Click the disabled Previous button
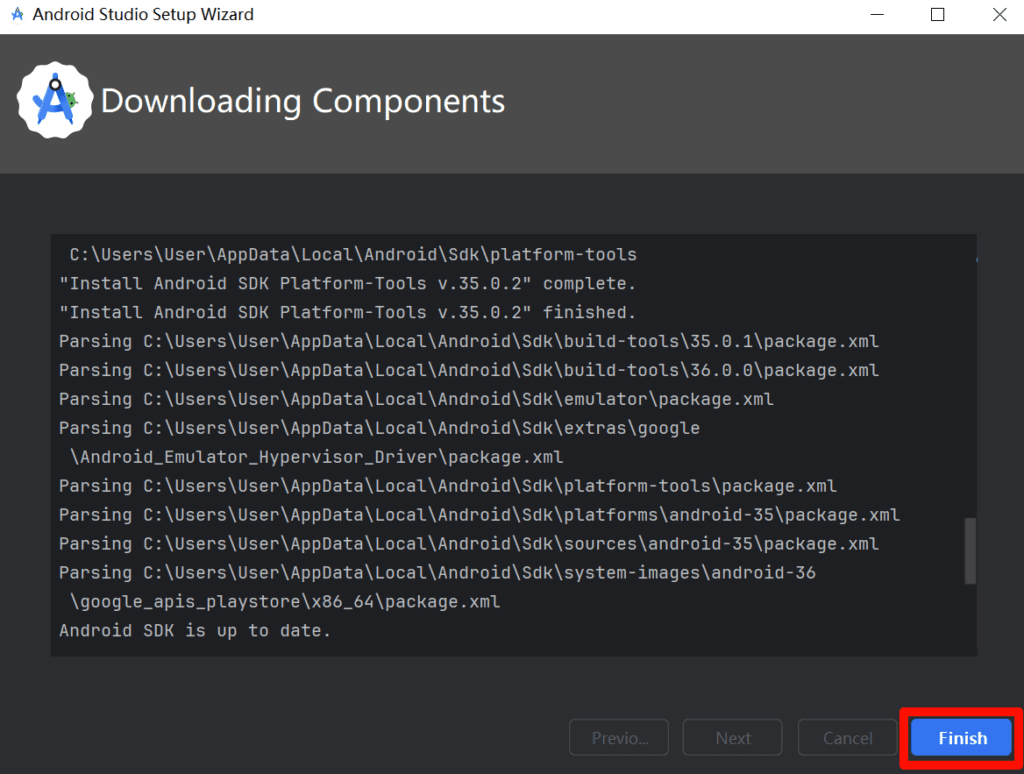This screenshot has width=1024, height=774. click(x=619, y=738)
